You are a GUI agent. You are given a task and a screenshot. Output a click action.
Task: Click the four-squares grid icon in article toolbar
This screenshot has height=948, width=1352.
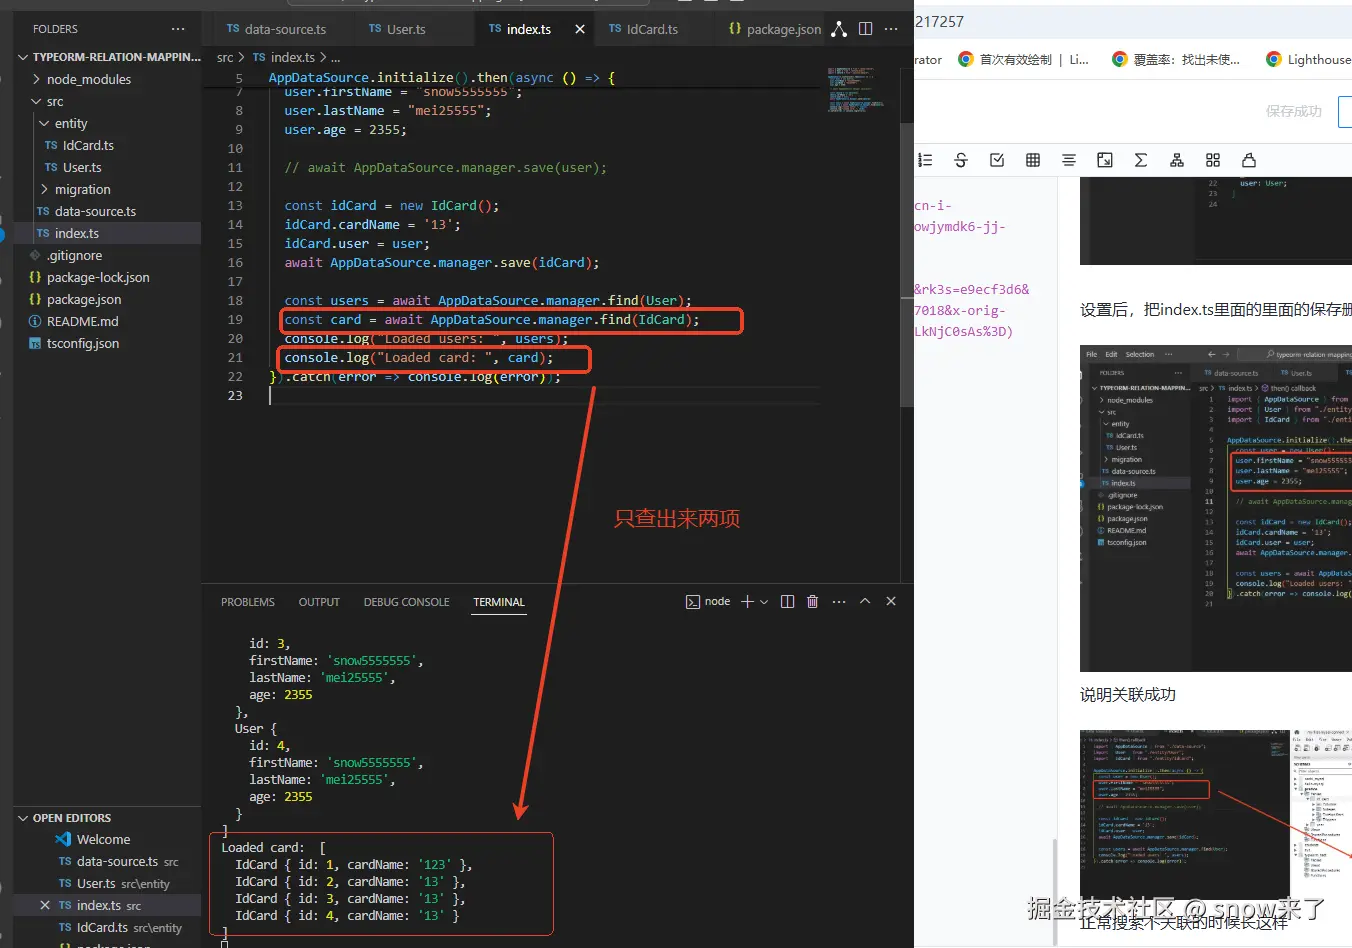[x=1213, y=160]
